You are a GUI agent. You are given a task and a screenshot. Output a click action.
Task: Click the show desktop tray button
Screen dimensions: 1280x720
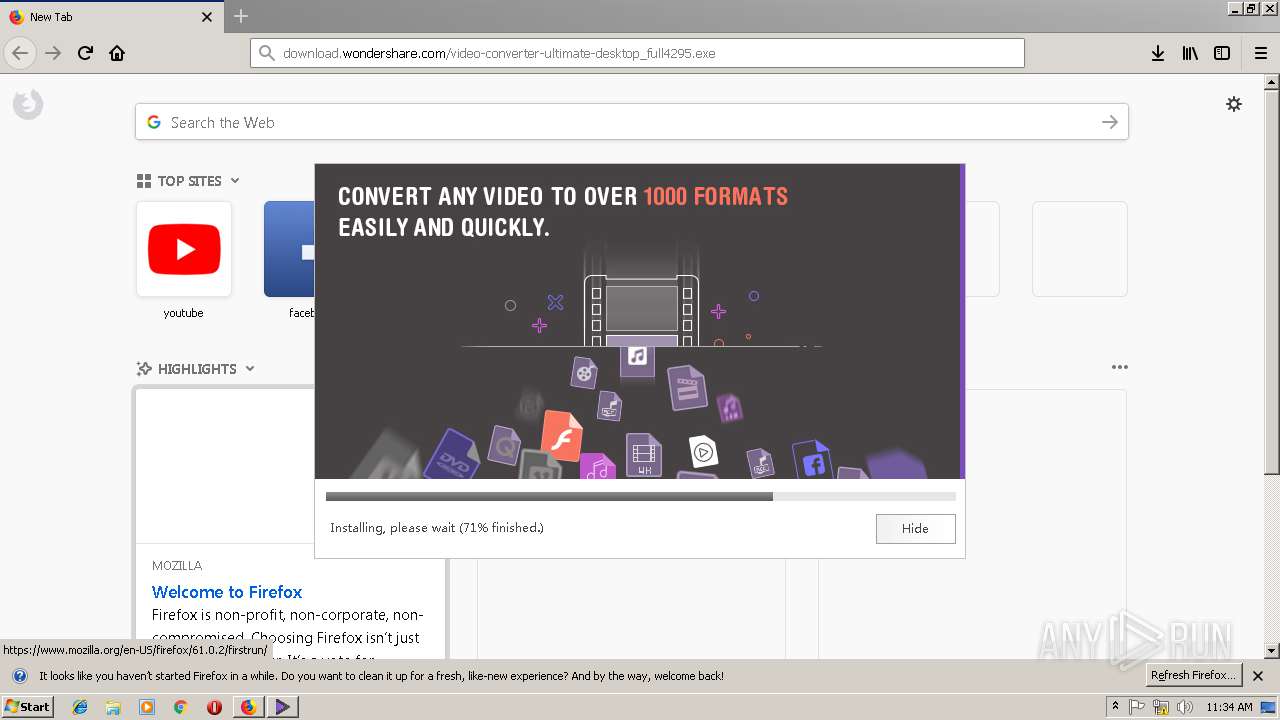tap(1268, 707)
